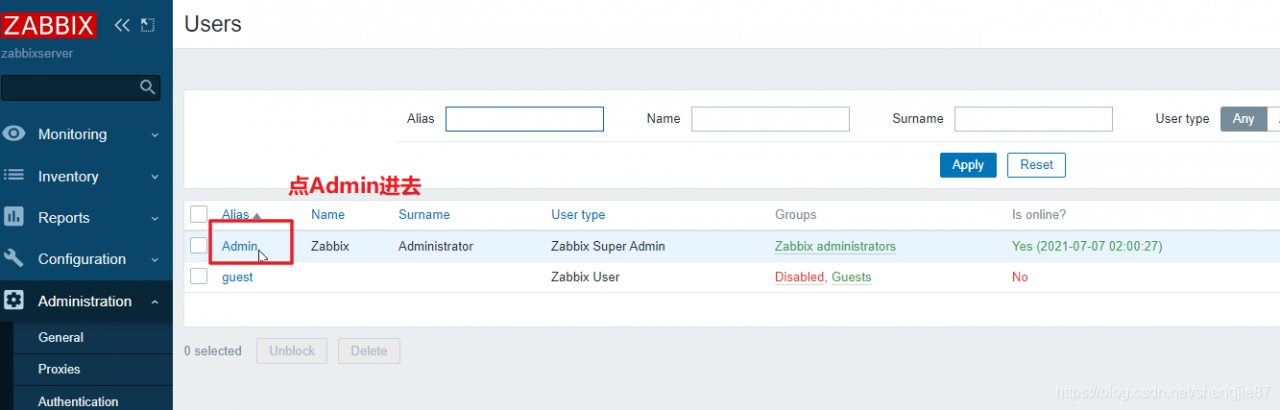The image size is (1280, 410).
Task: Focus the Name filter field
Action: [x=770, y=119]
